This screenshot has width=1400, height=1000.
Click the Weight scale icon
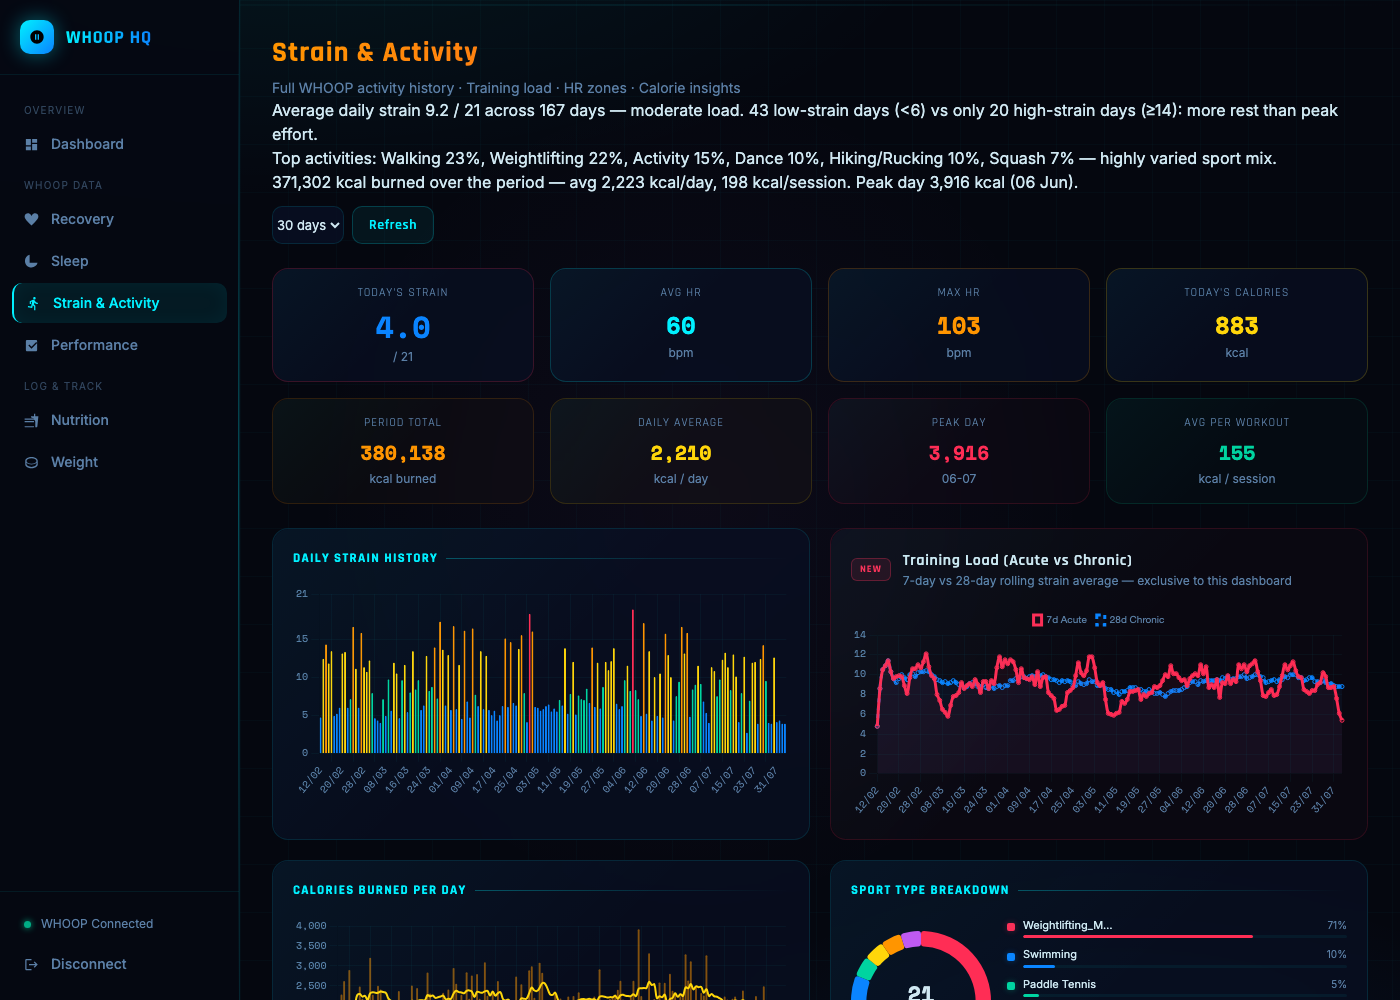31,463
